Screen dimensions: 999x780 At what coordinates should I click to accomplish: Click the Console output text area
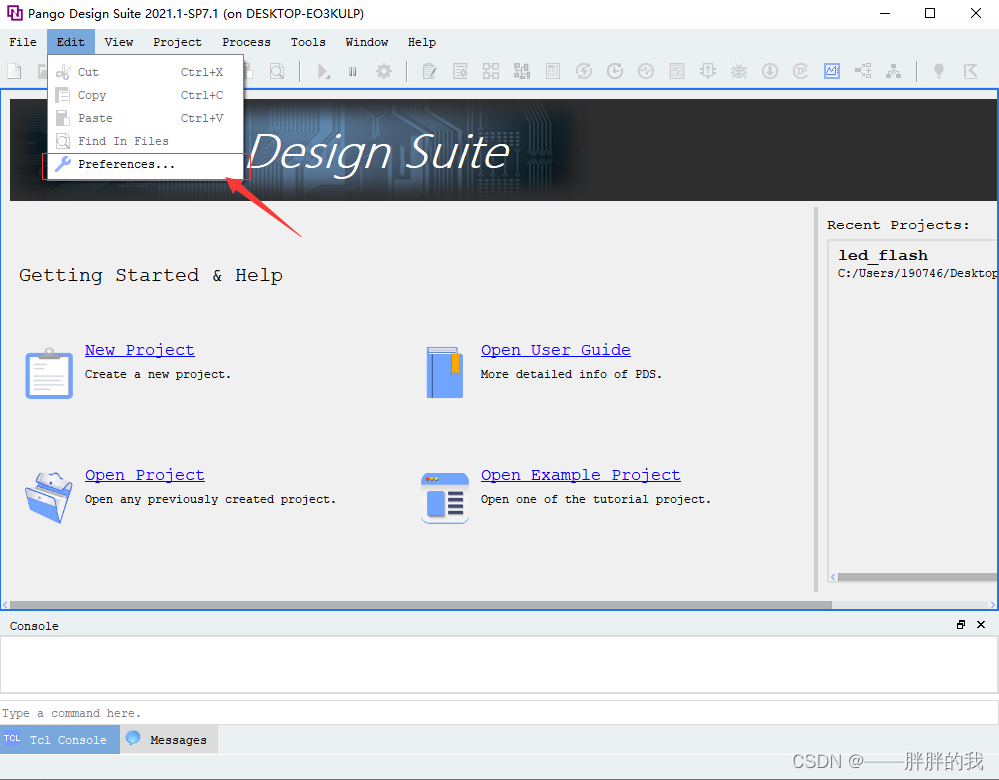tap(499, 664)
